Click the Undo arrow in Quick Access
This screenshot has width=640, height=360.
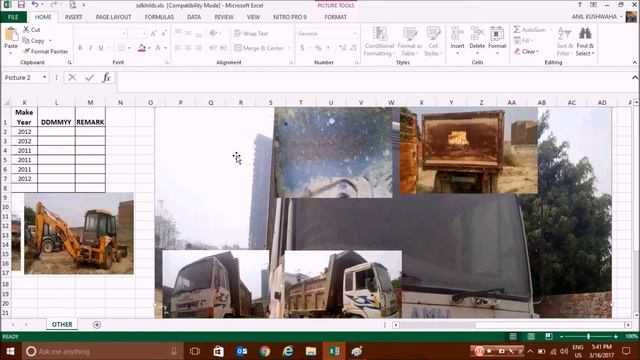(x=35, y=5)
